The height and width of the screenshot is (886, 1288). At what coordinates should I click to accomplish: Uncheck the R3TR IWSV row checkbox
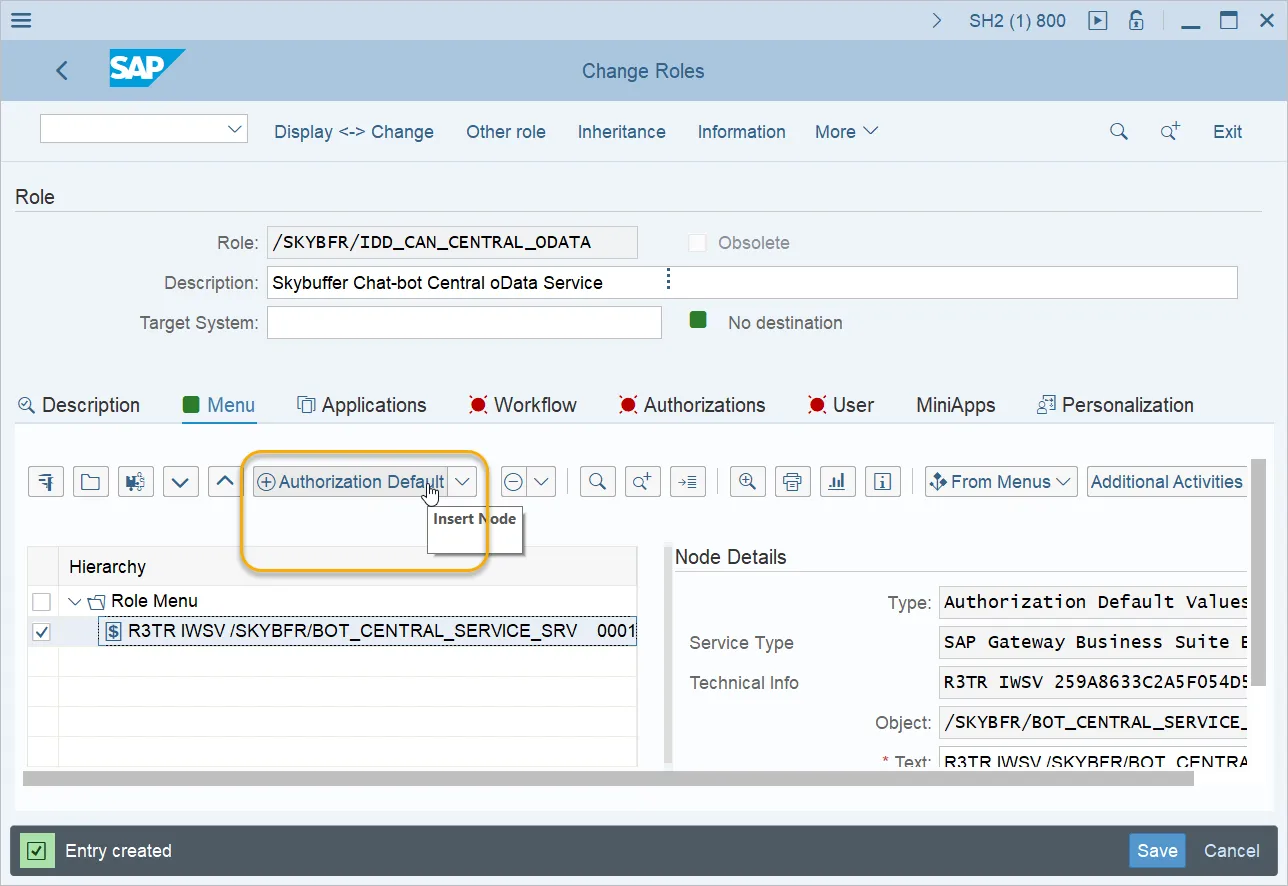tap(41, 632)
